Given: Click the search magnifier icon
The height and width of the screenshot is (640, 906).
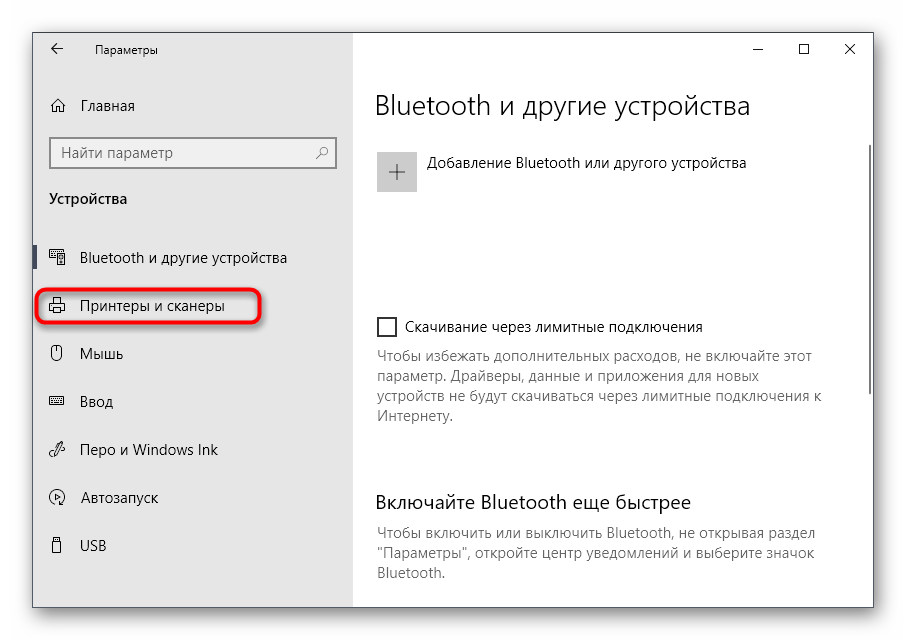Looking at the screenshot, I should coord(322,152).
